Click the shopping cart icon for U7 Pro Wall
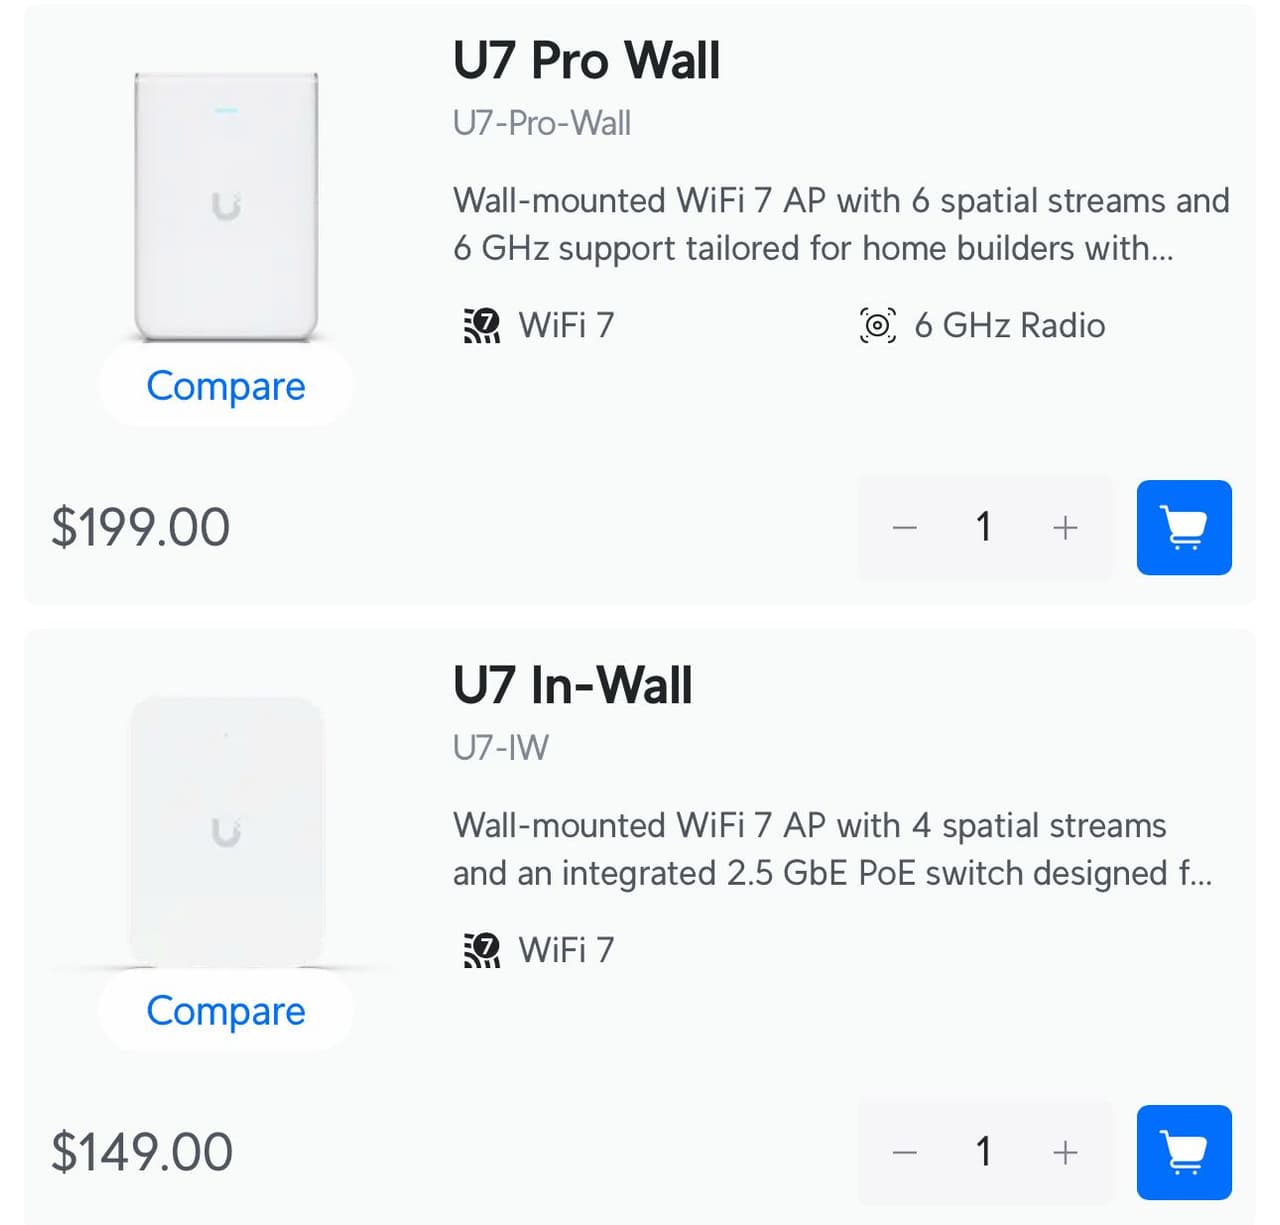The height and width of the screenshot is (1225, 1280). click(x=1184, y=528)
